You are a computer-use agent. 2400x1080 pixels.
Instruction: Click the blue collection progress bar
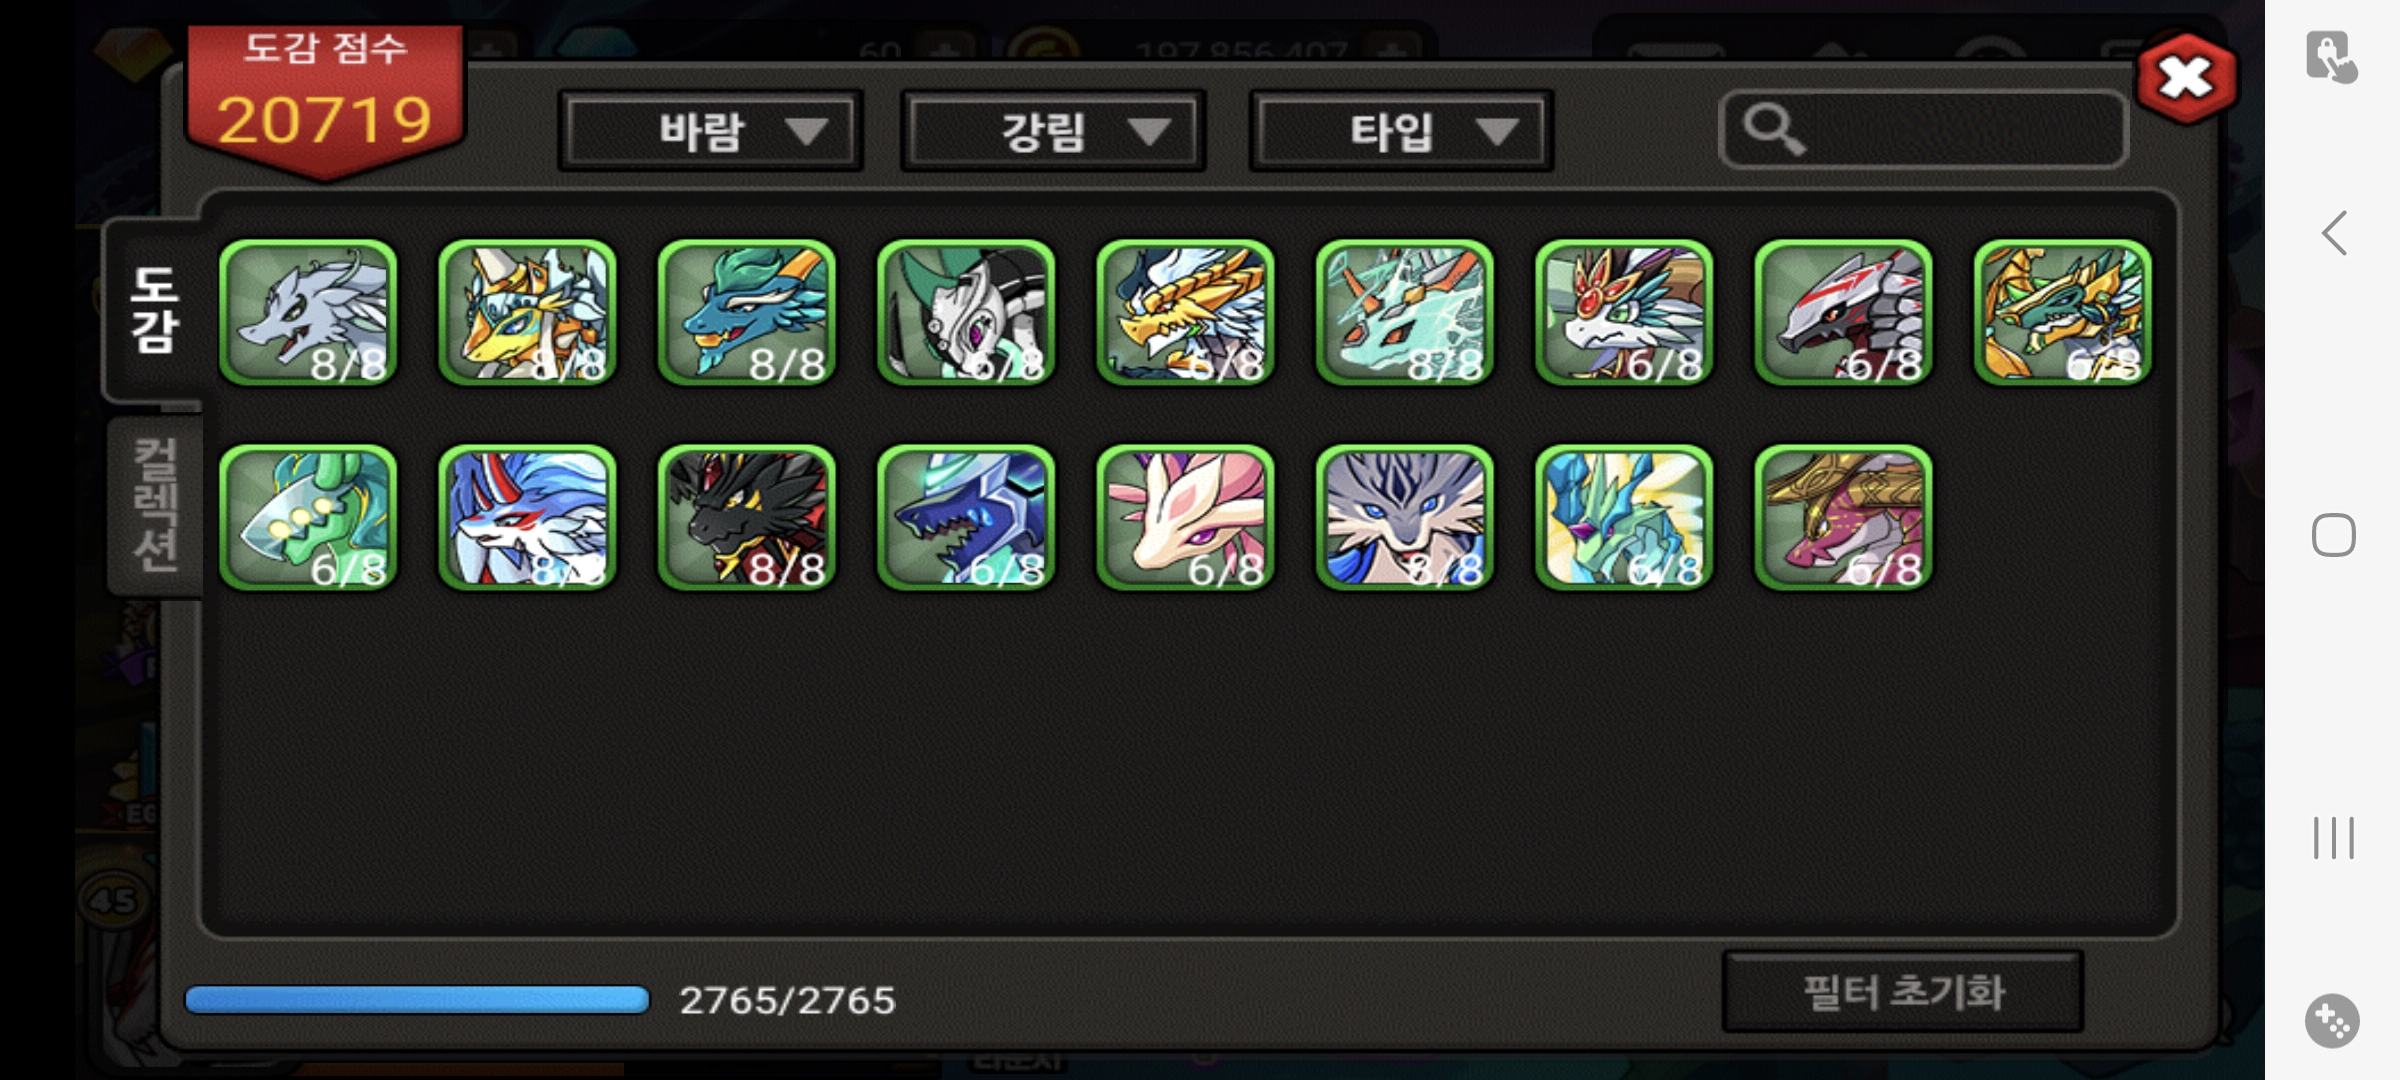[x=417, y=1000]
